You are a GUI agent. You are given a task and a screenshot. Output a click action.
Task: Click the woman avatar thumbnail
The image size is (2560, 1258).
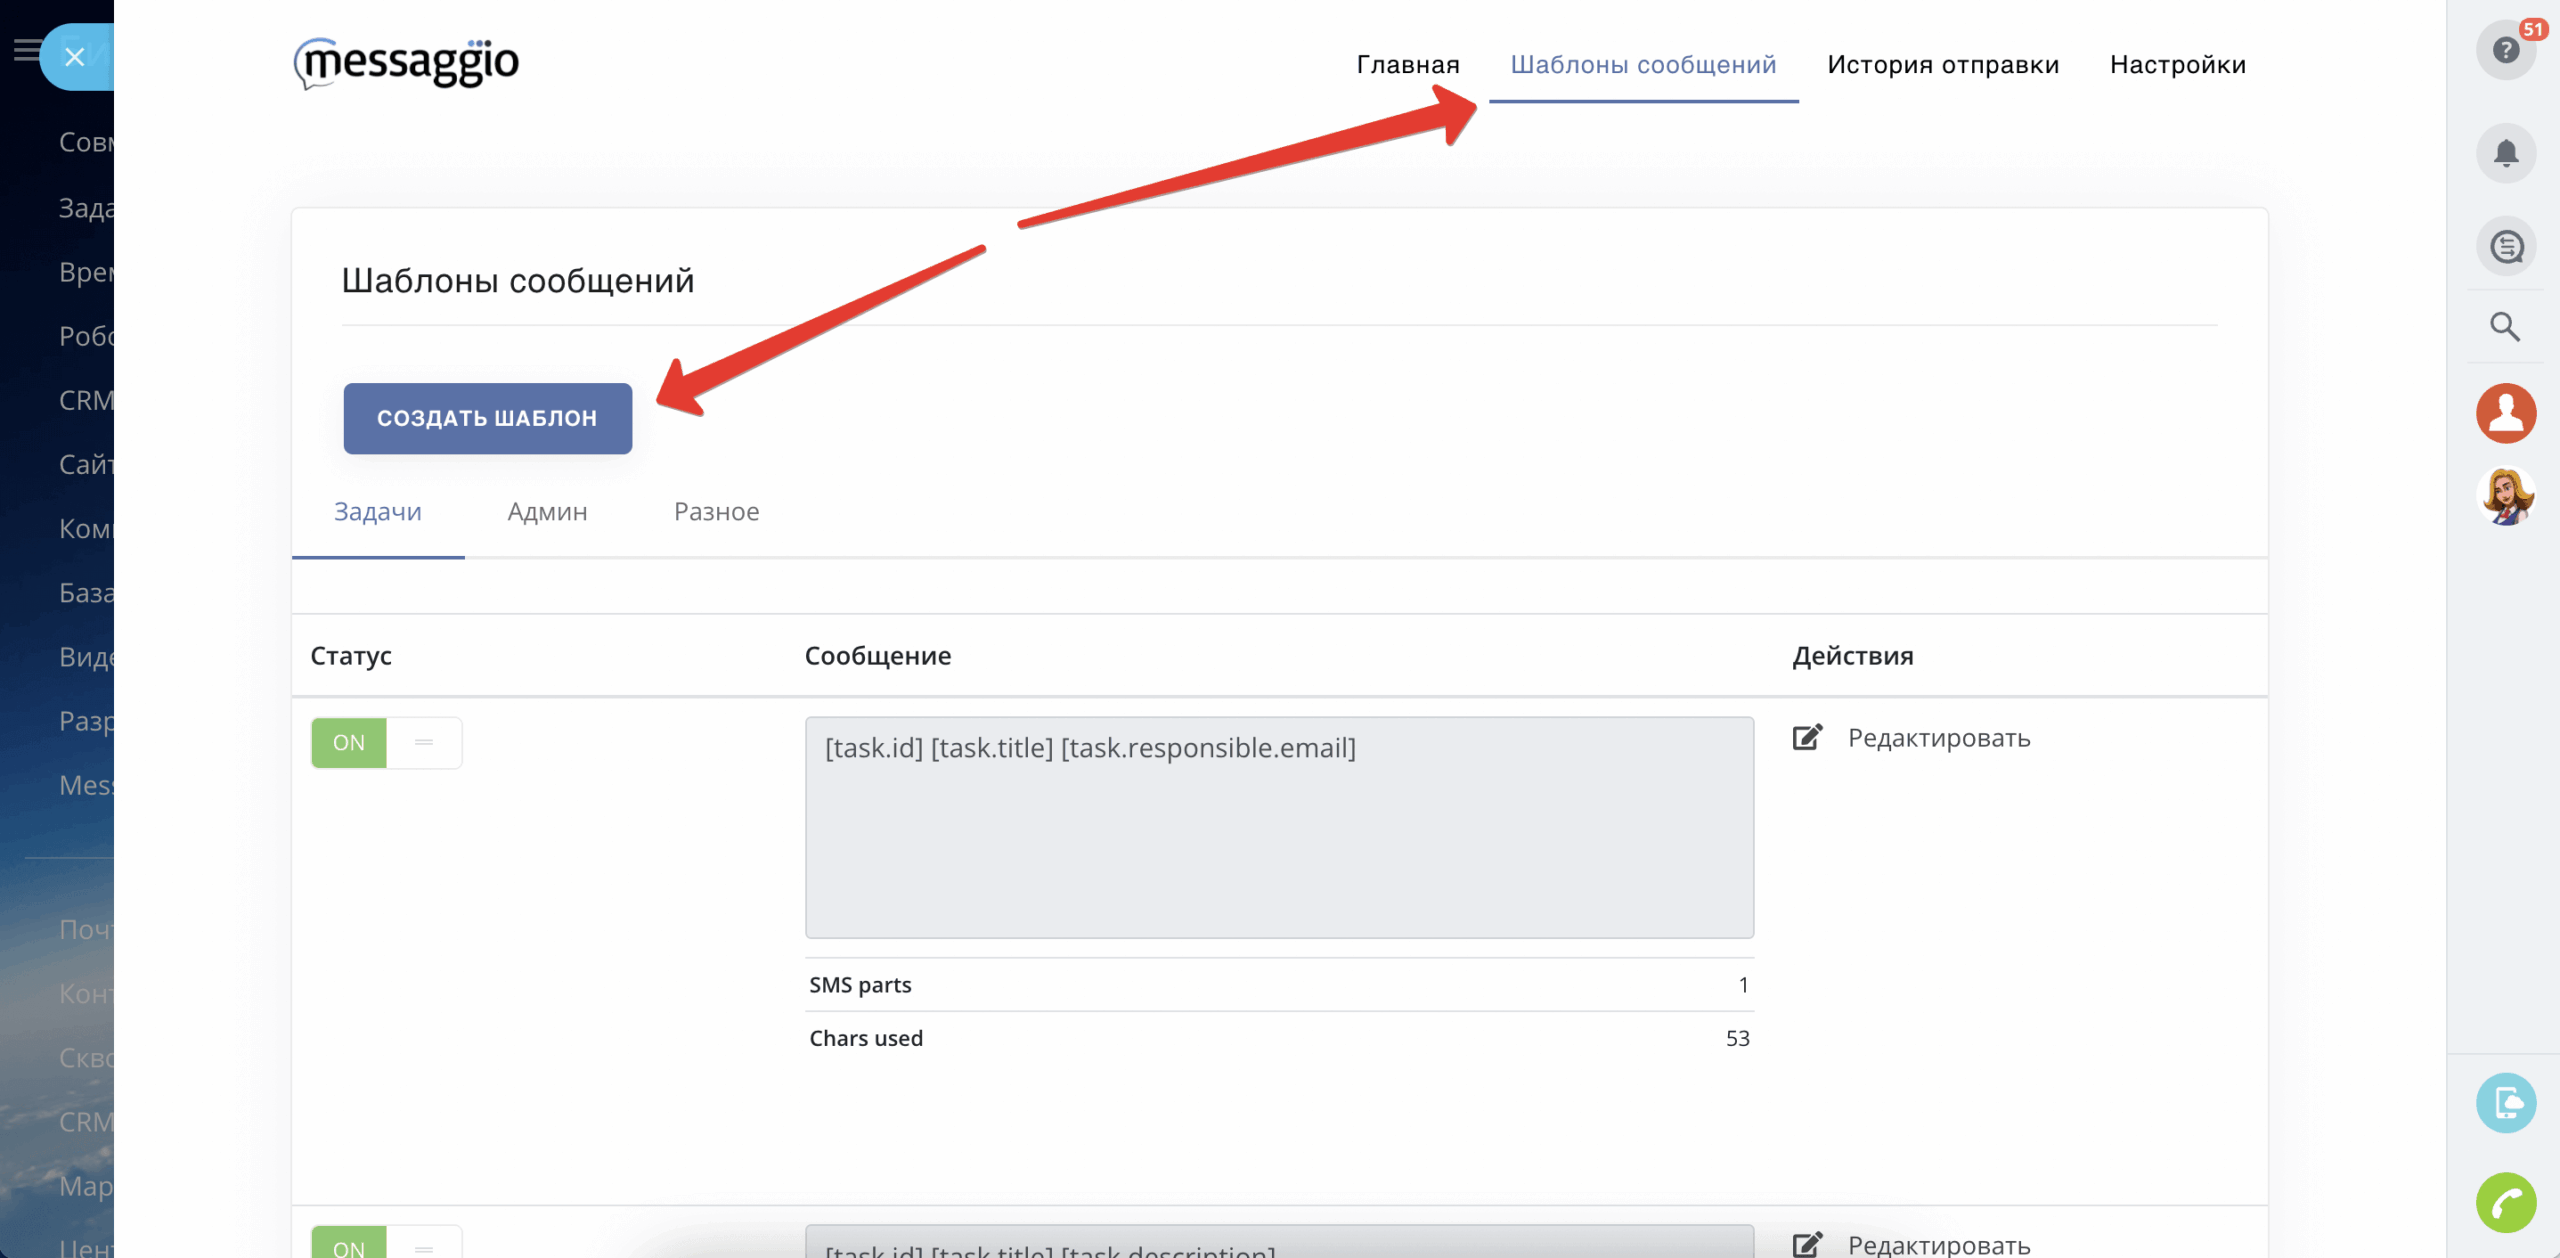click(2505, 495)
